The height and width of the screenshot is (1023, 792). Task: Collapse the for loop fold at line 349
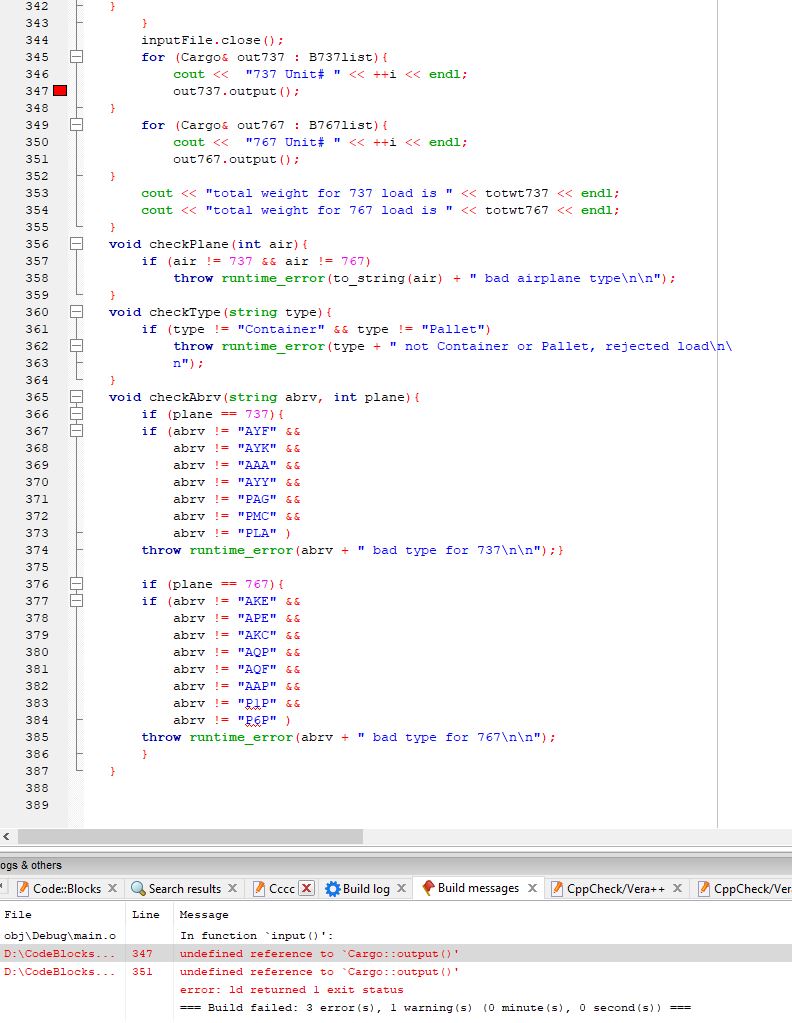(76, 125)
